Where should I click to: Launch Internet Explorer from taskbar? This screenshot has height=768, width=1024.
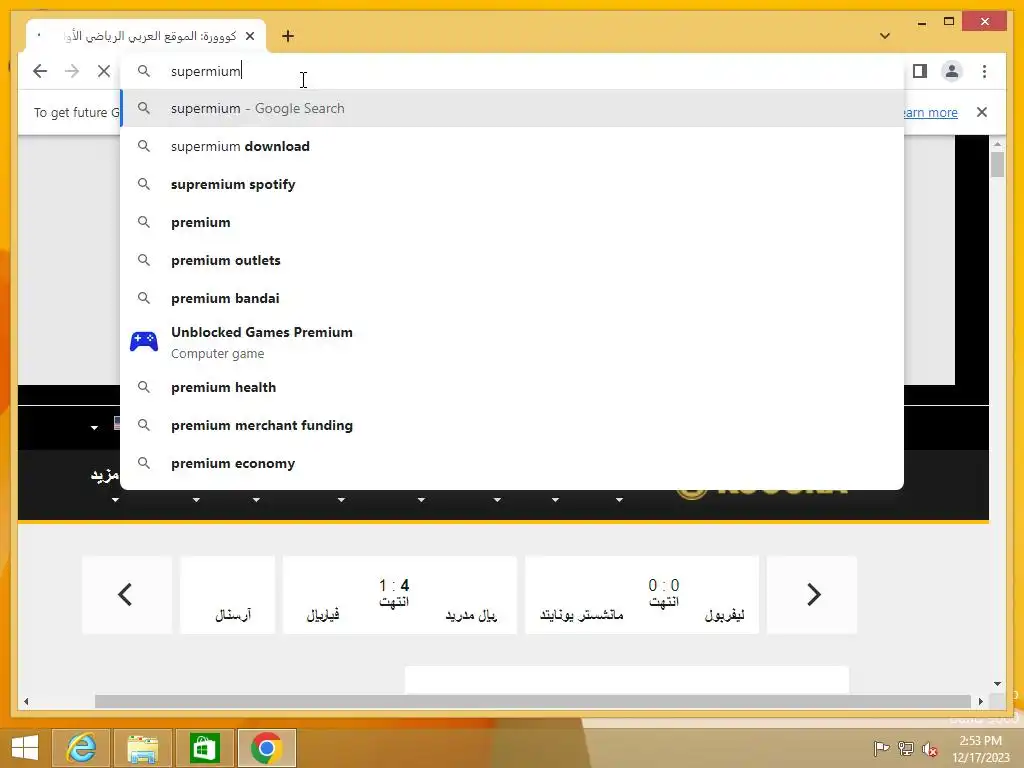pyautogui.click(x=81, y=748)
